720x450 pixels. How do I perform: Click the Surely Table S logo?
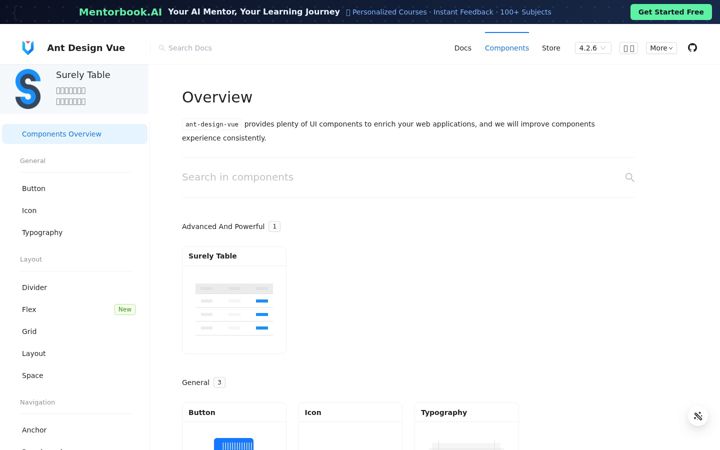click(x=28, y=89)
